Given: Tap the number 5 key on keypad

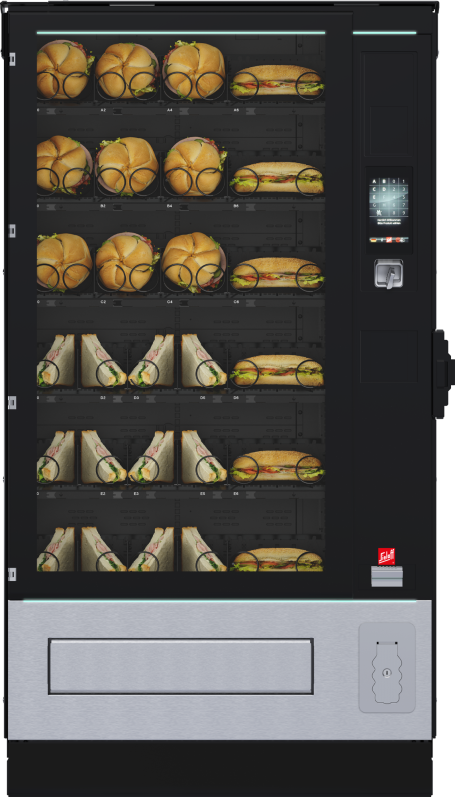Looking at the screenshot, I should tap(404, 197).
